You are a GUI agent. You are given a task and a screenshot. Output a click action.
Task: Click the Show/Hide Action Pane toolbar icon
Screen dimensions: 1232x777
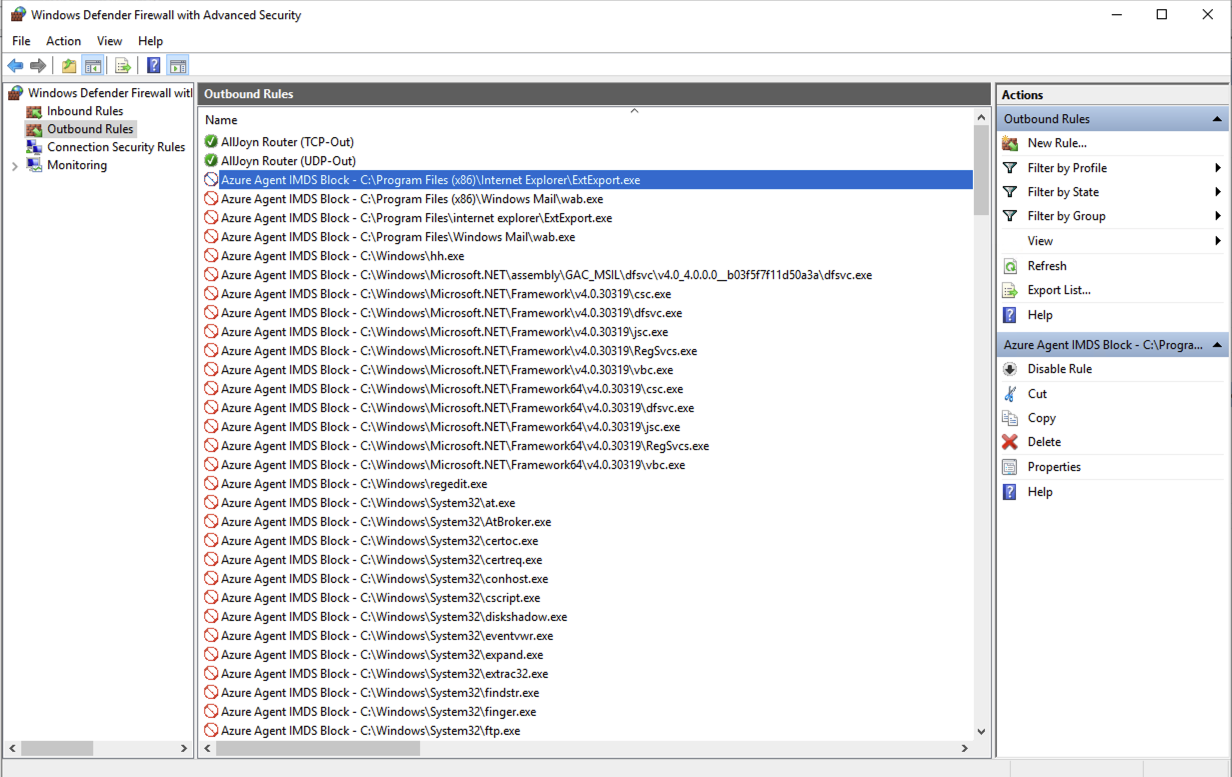[178, 65]
